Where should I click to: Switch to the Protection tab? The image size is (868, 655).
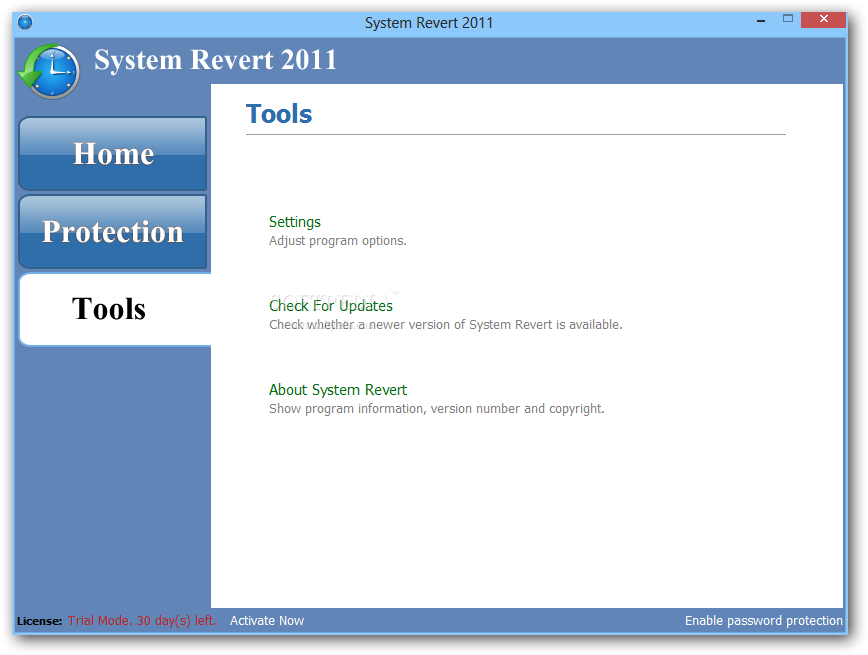pyautogui.click(x=113, y=232)
